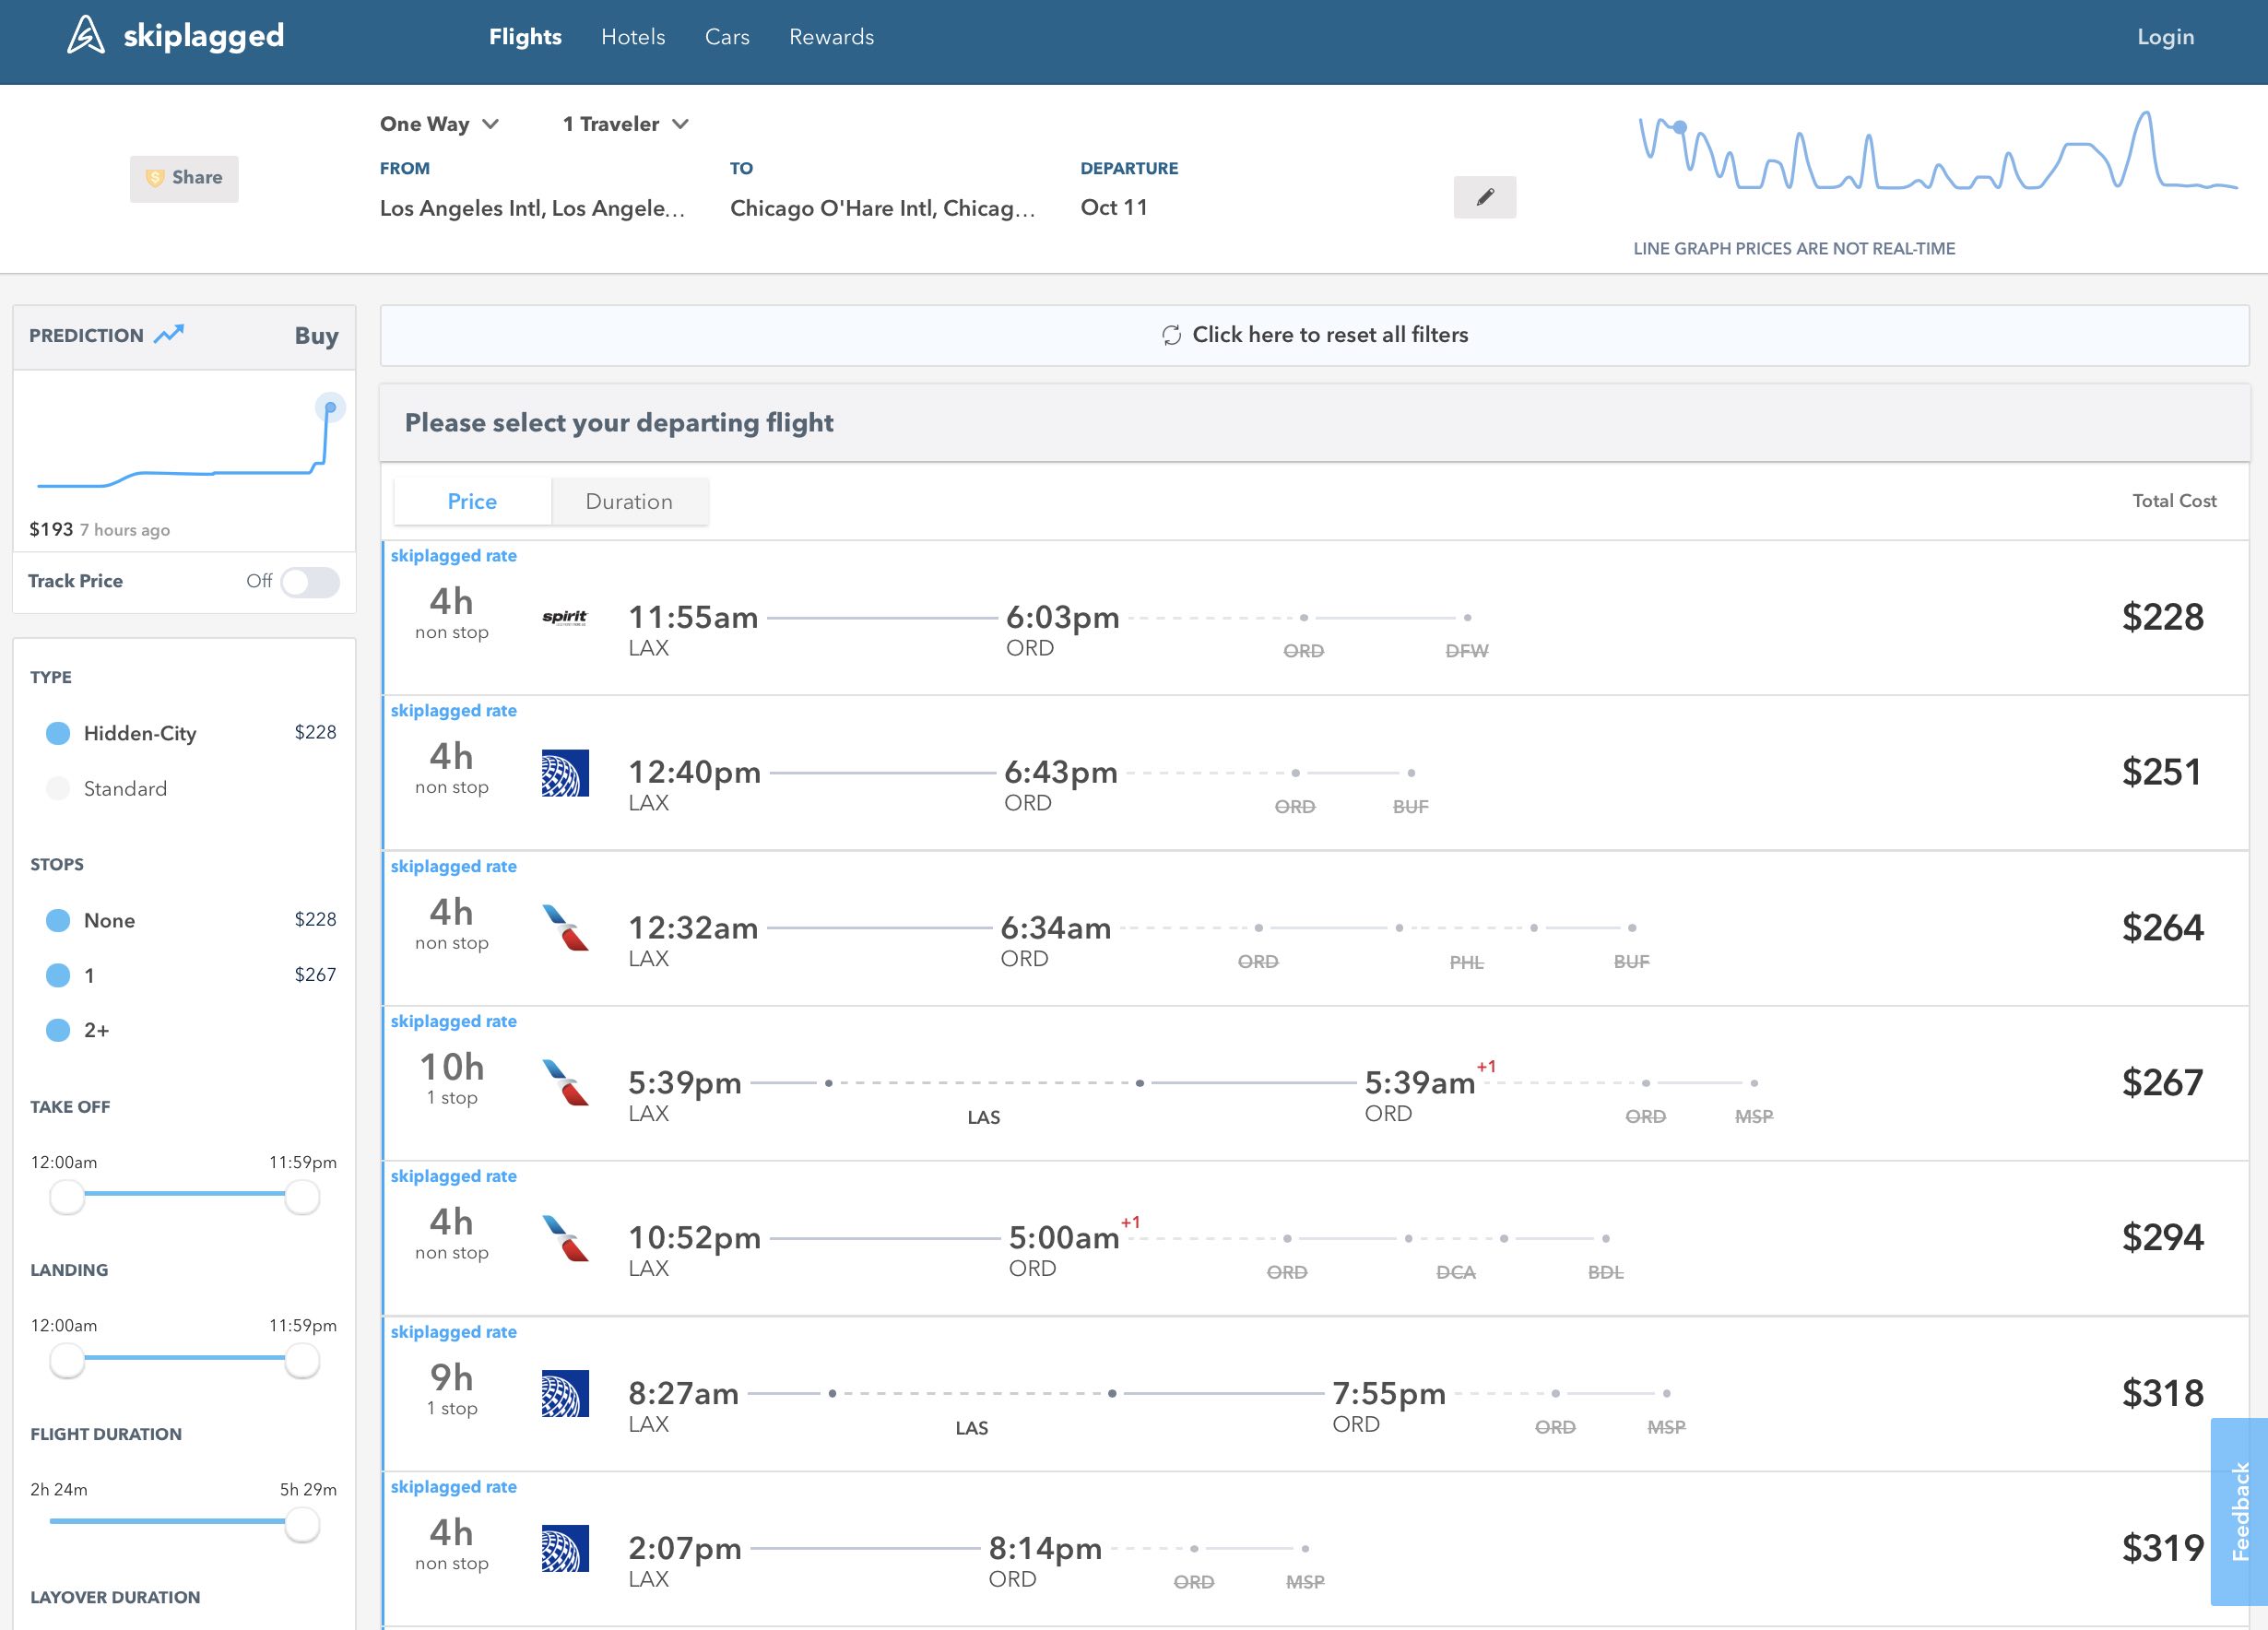2268x1630 pixels.
Task: Click the marker dot on the price line graph
Action: point(1680,127)
